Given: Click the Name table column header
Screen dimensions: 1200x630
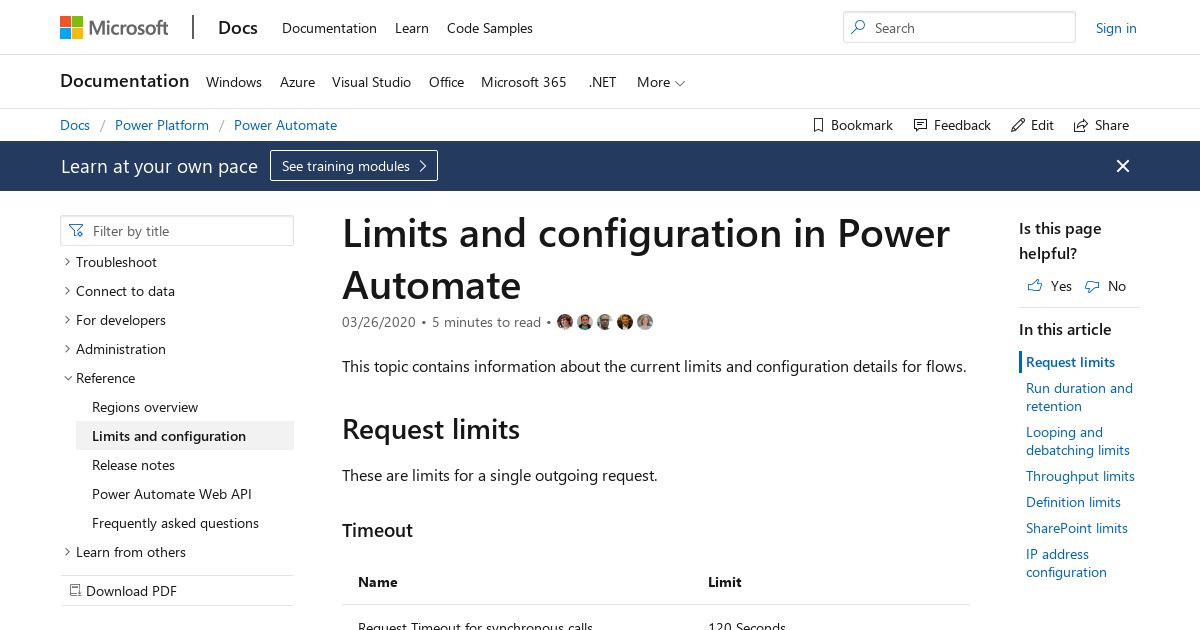Looking at the screenshot, I should [x=378, y=582].
